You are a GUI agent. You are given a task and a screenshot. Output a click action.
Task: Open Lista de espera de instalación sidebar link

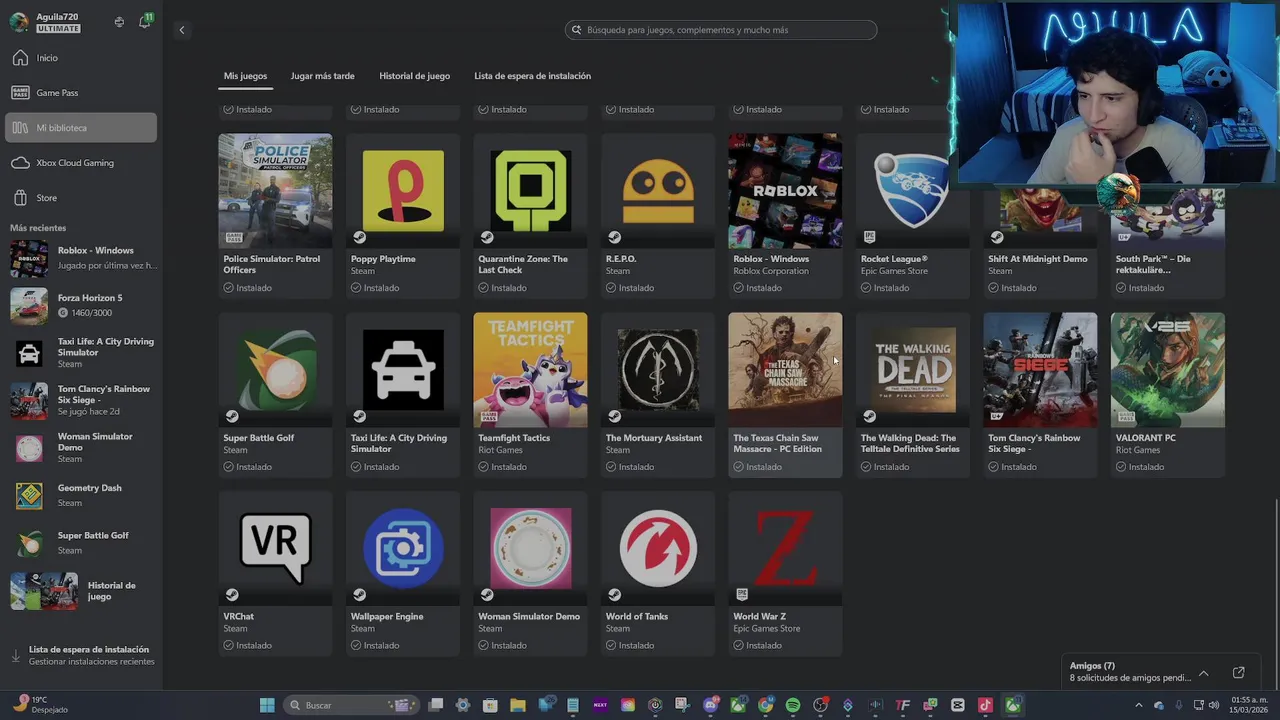click(82, 655)
